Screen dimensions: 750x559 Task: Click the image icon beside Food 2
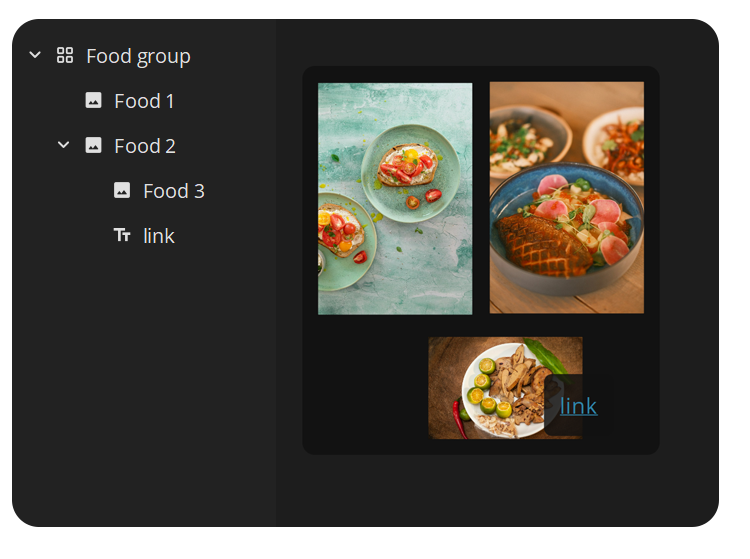[93, 145]
